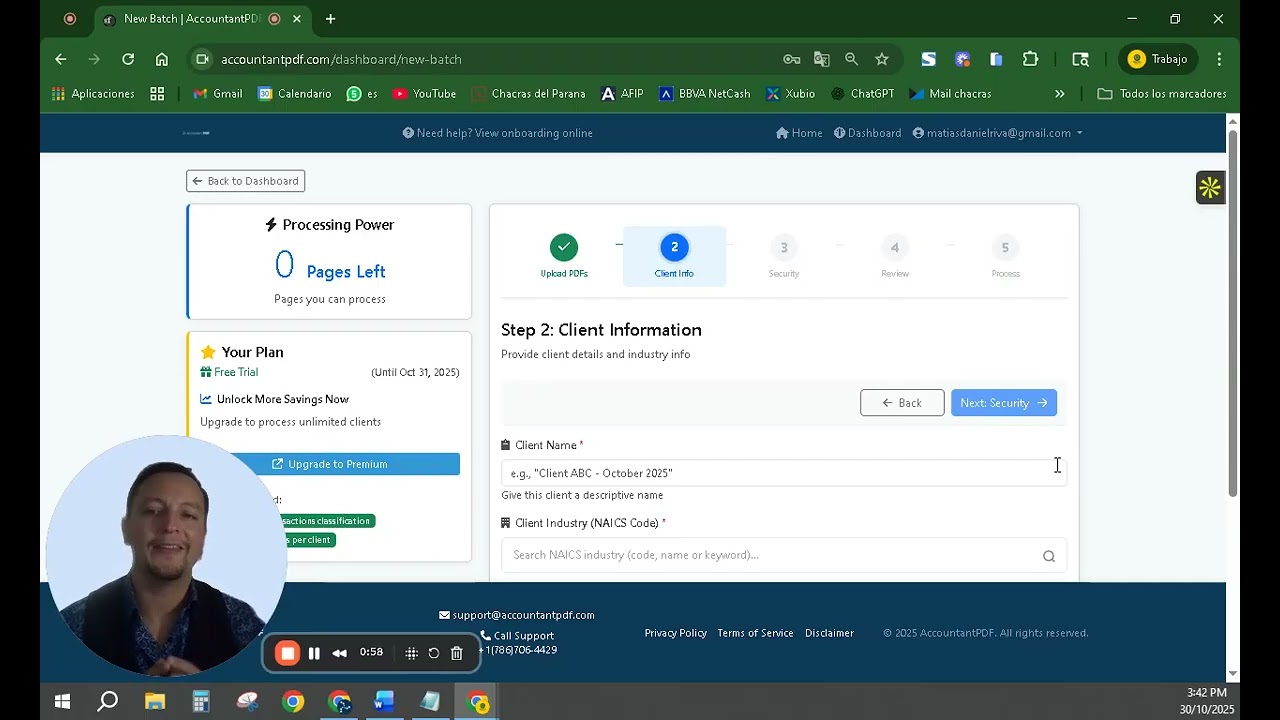
Task: Rewind the recording
Action: (339, 653)
